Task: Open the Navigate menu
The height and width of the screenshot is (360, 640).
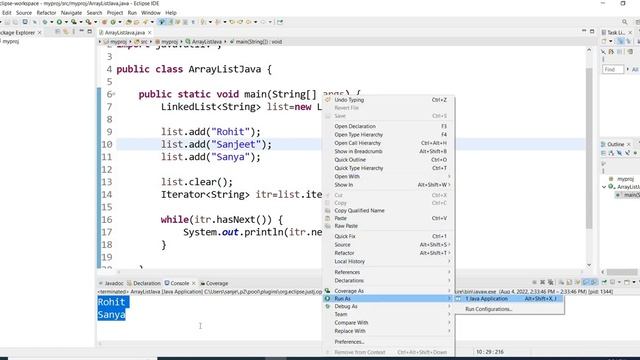Action: pos(71,13)
